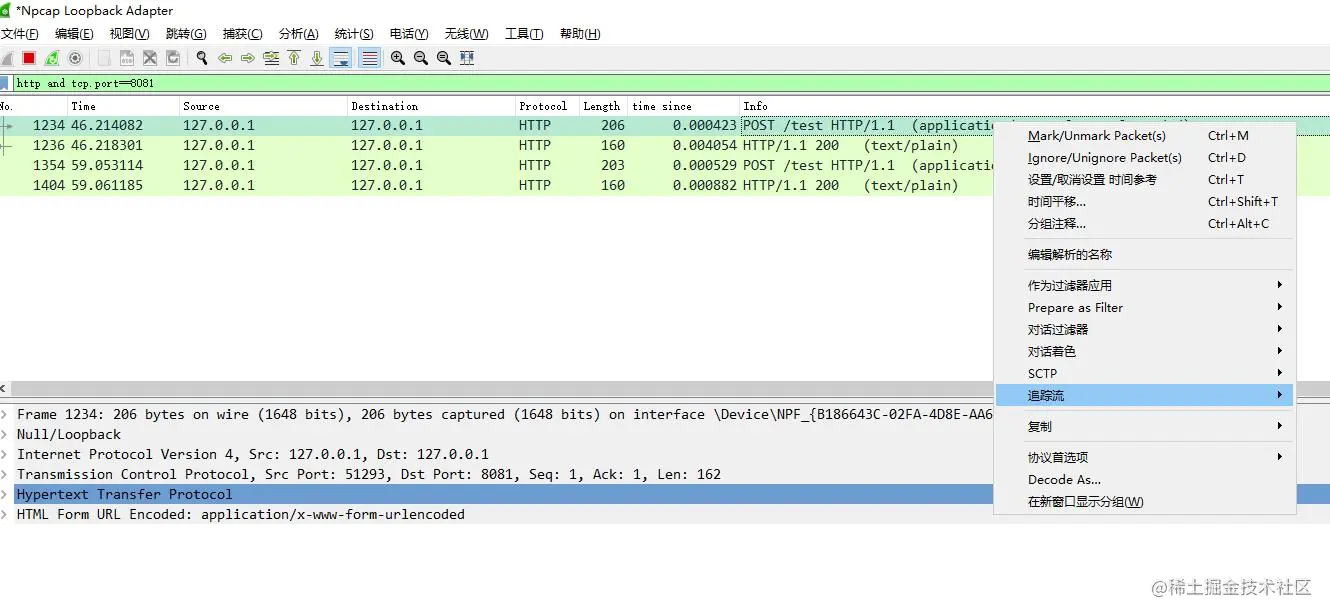
Task: Open a capture file from toolbar
Action: [x=104, y=58]
